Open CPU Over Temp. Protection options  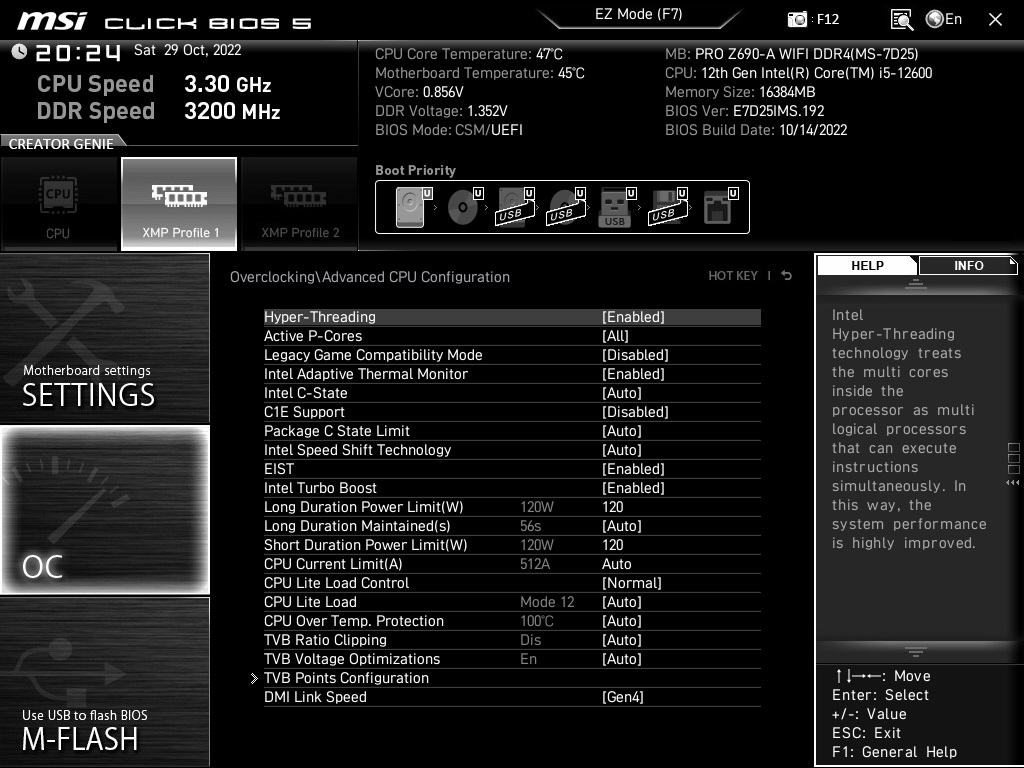point(512,620)
